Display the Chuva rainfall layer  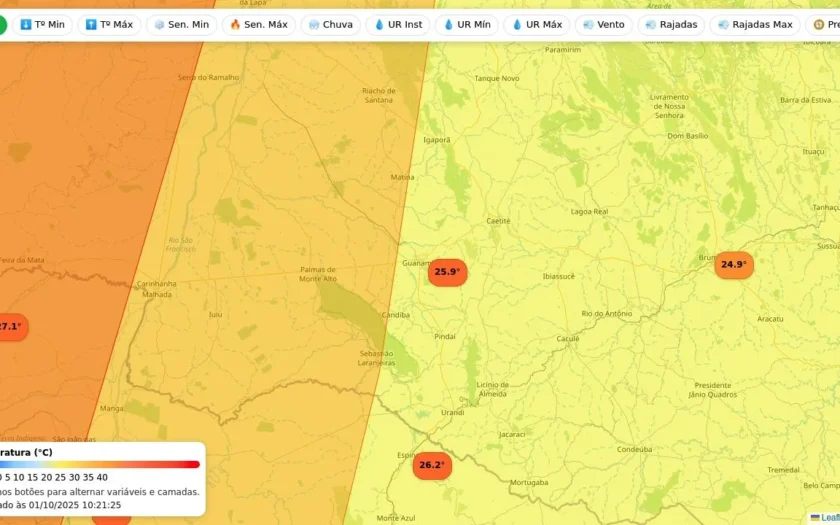click(330, 24)
